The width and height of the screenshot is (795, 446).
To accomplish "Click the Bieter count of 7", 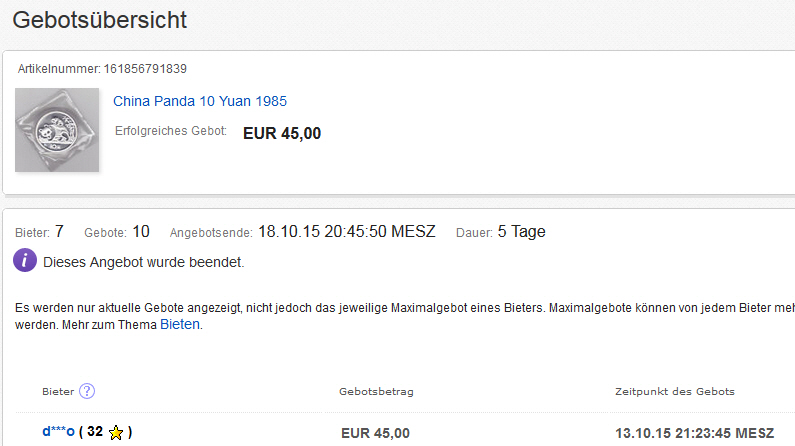I will (x=59, y=232).
